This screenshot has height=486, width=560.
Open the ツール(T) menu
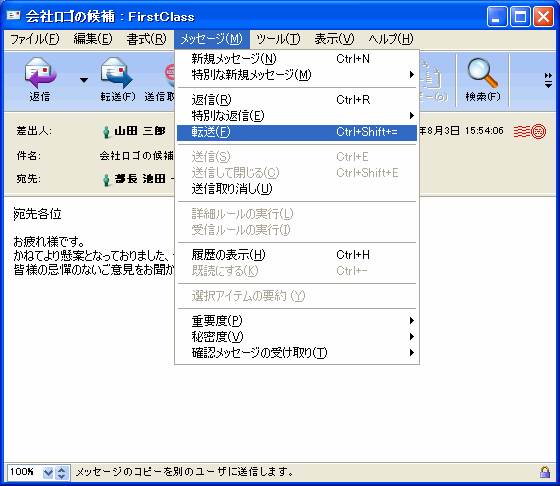coord(278,39)
